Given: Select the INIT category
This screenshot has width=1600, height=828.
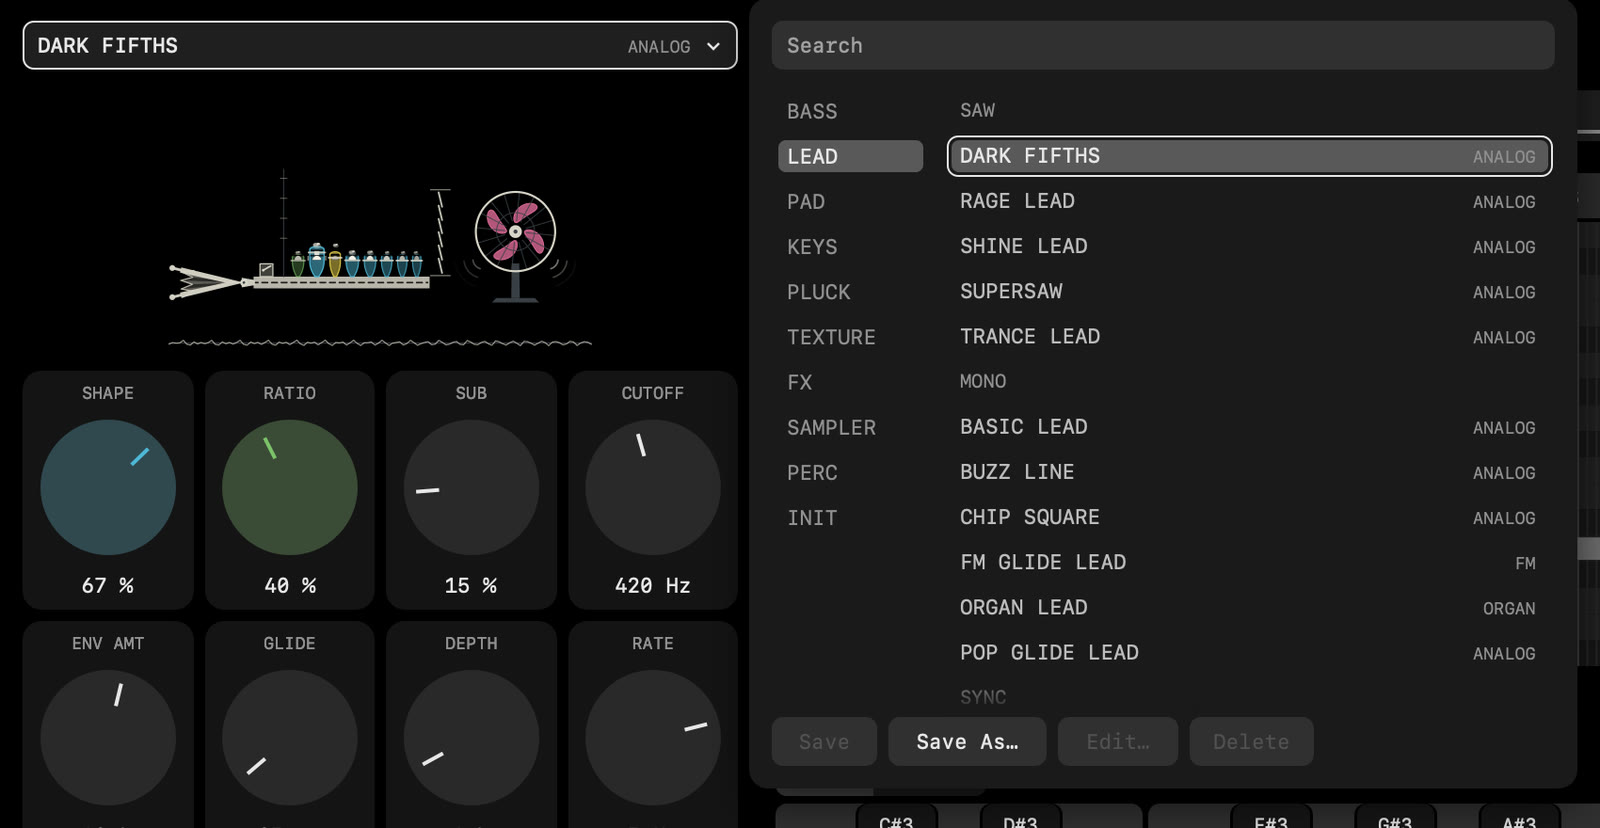Looking at the screenshot, I should click(x=850, y=518).
